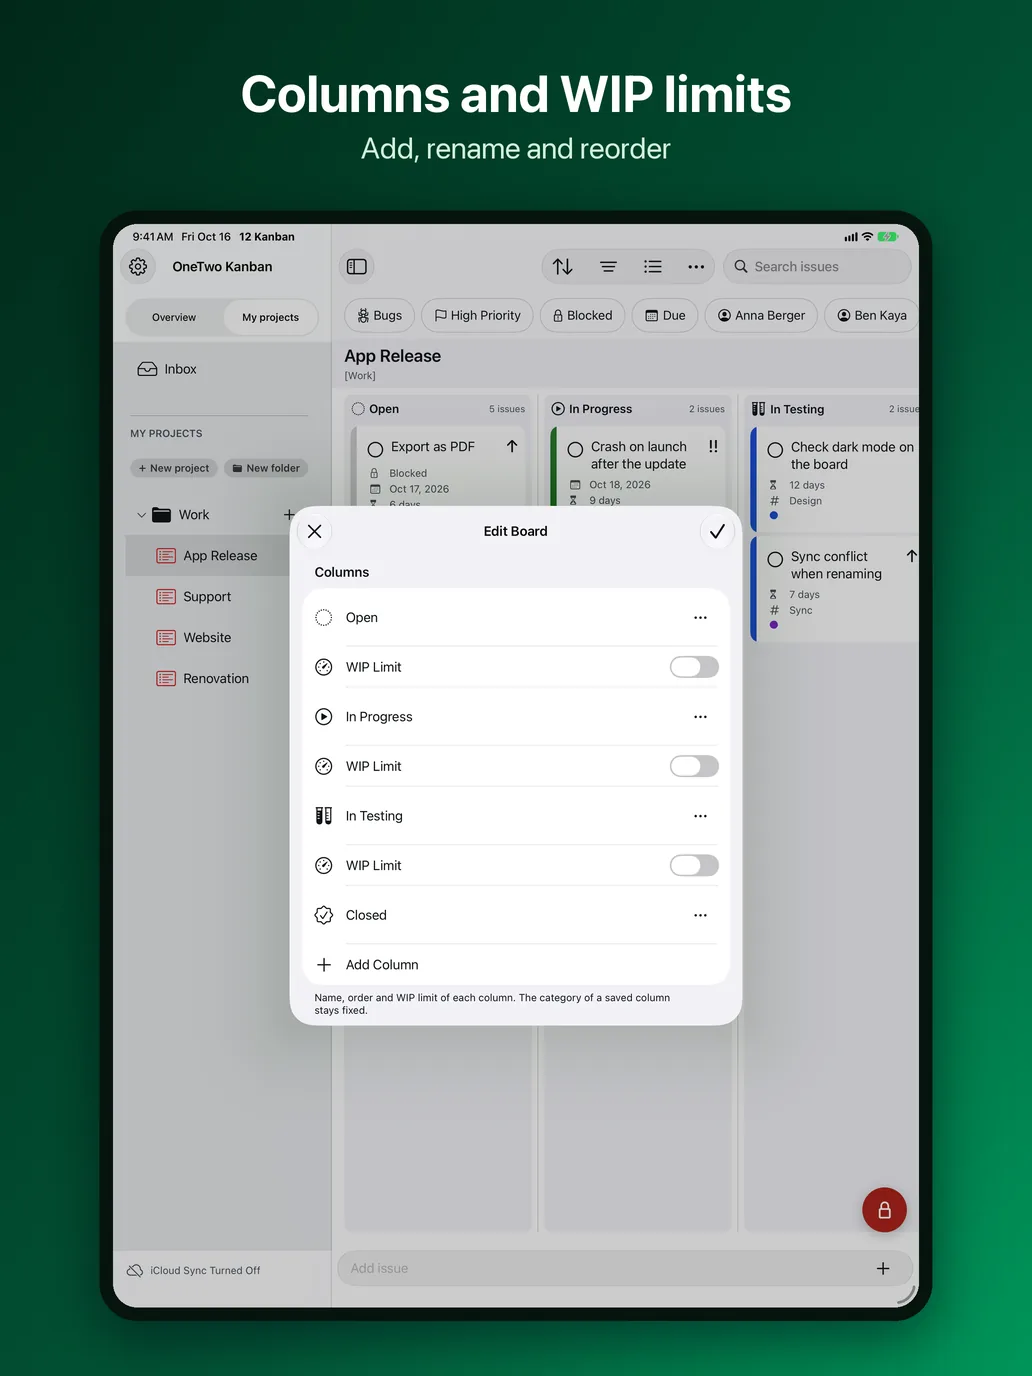Click the battery indicator in status bar
The image size is (1032, 1376).
(x=888, y=237)
